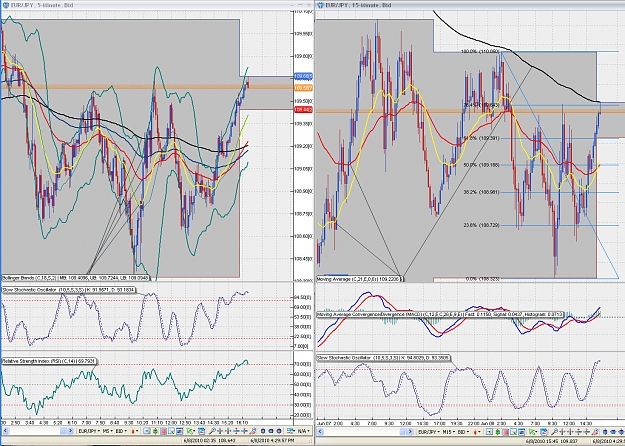Click the blue chart-window icon before the green cursor in right toolbar
The width and height of the screenshot is (625, 446).
[x=521, y=432]
